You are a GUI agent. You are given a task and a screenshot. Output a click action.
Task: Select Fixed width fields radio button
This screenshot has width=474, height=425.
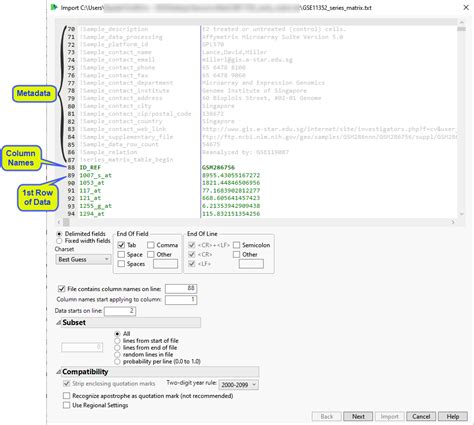(59, 241)
